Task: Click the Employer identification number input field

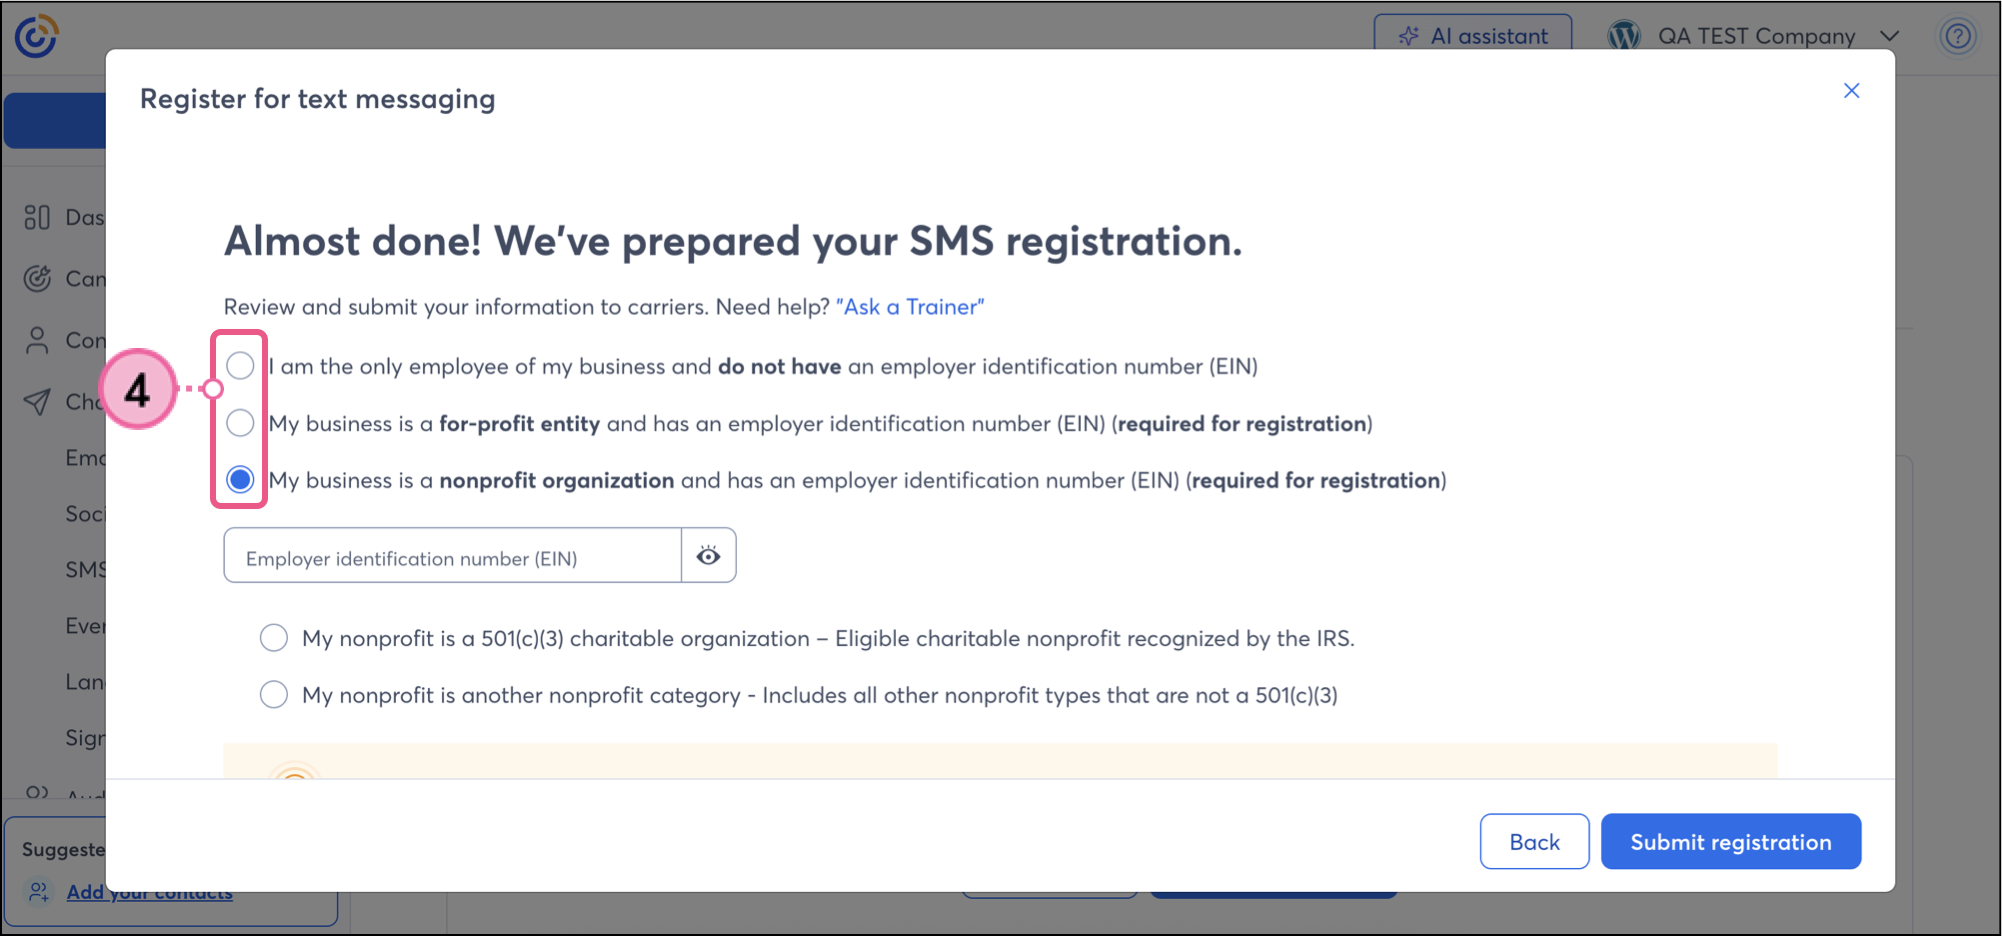Action: (x=453, y=556)
